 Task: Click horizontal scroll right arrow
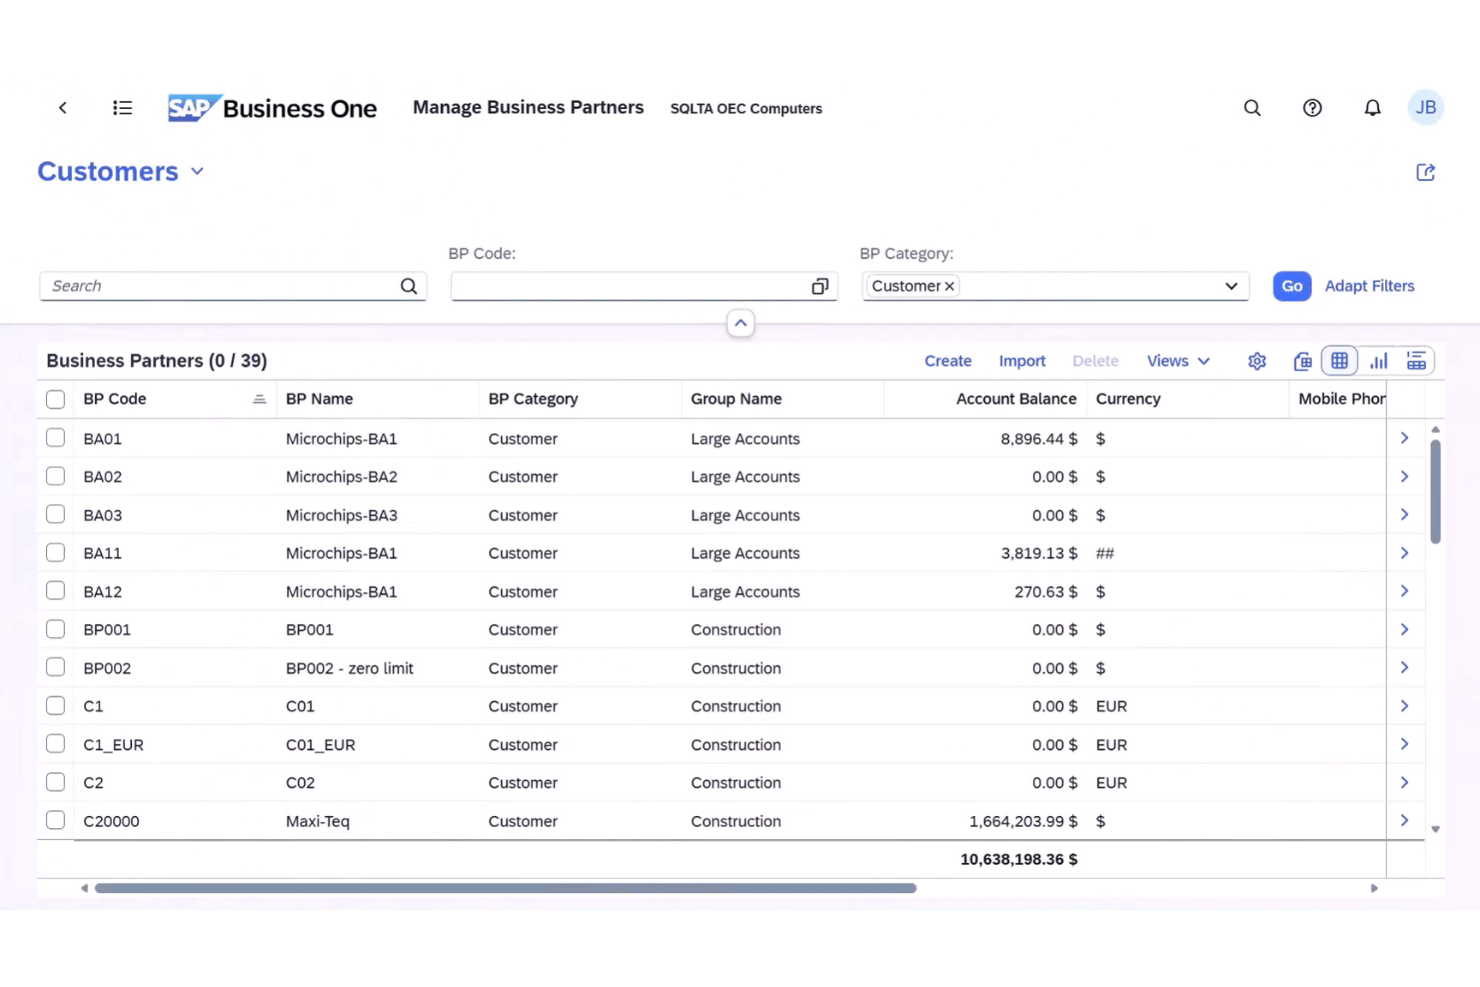(1374, 888)
